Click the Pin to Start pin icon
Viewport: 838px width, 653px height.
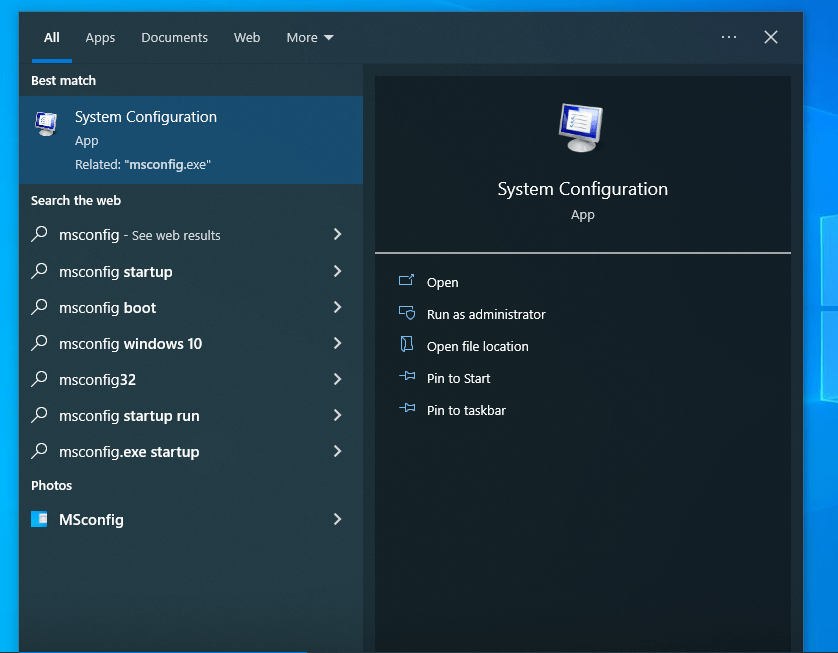click(x=406, y=378)
